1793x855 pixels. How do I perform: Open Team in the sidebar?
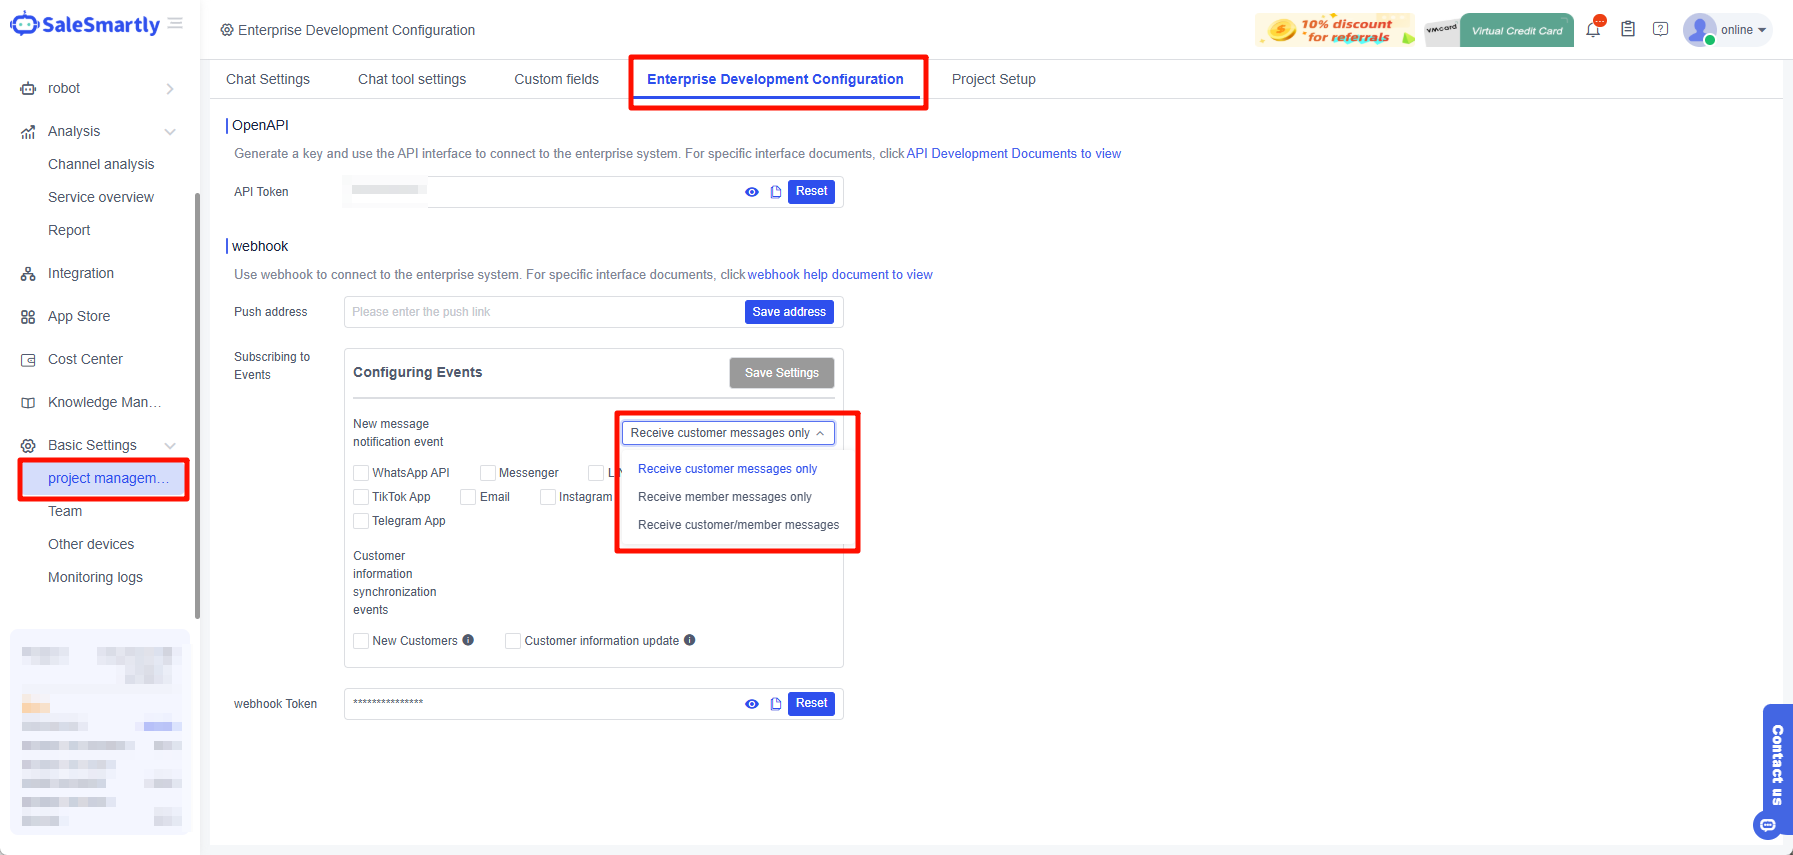[65, 511]
